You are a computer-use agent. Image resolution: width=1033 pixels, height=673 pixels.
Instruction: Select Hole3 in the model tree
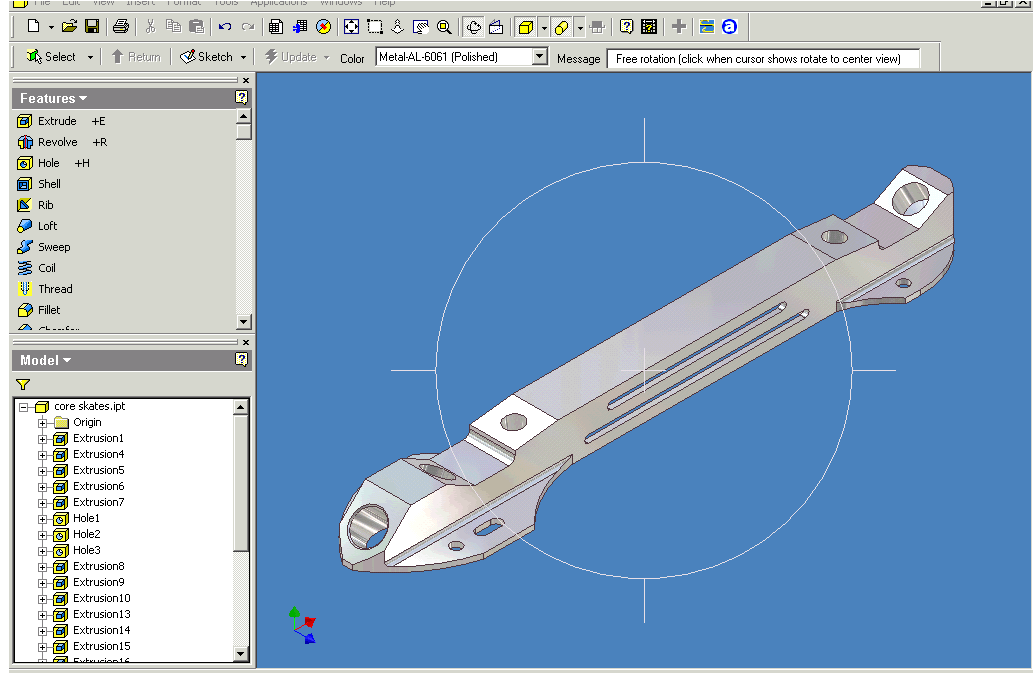pos(86,550)
